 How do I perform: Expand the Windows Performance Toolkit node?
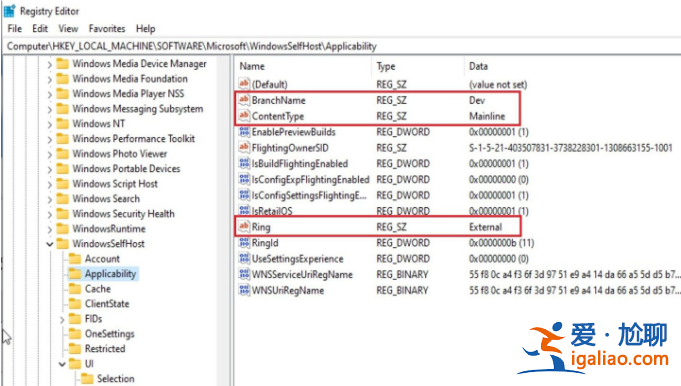50,139
